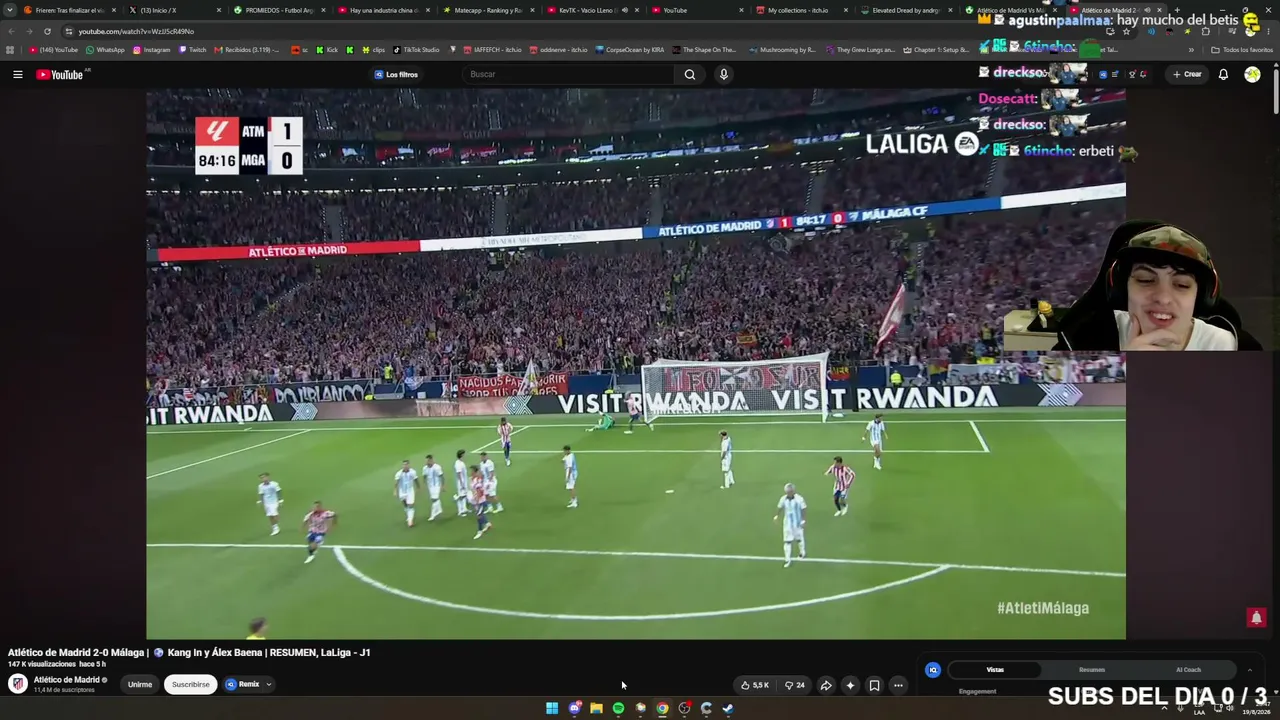Open Chrome extensions puzzle icon
Screen dimensions: 1280x720
point(1205,31)
